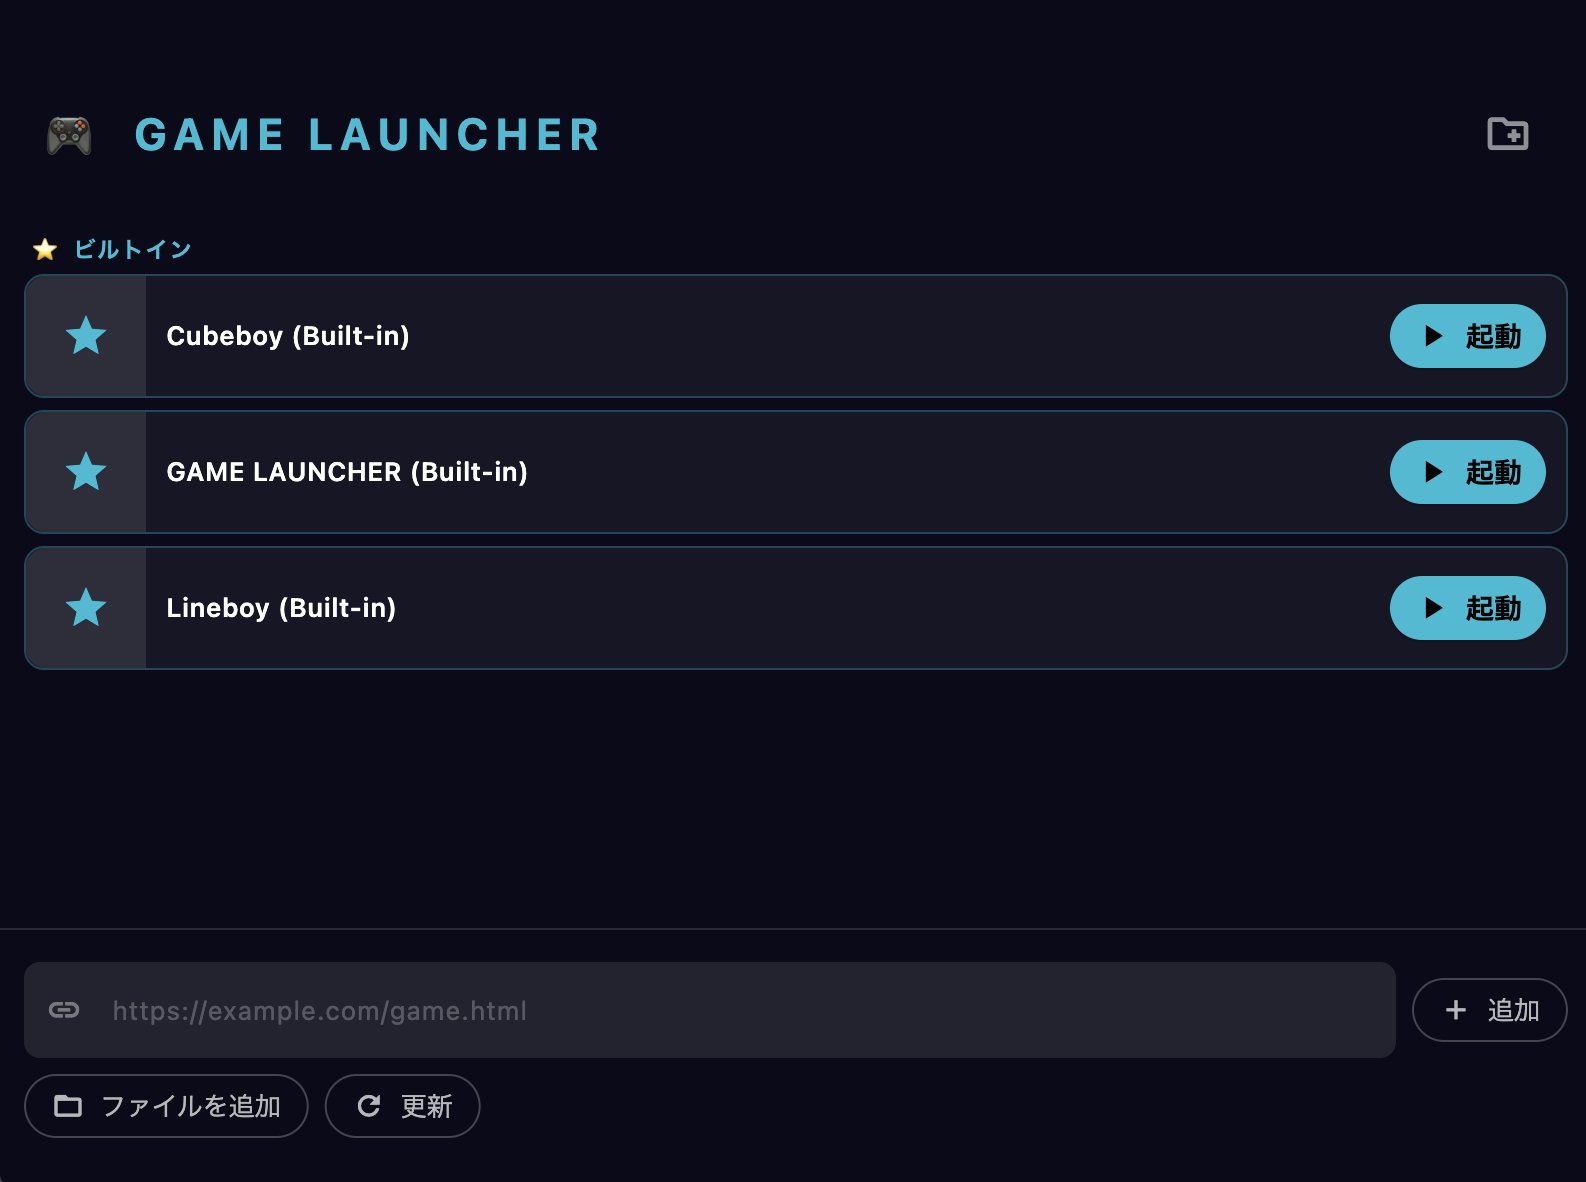This screenshot has width=1586, height=1182.
Task: Click the yellow star beside ビルトイン
Action: tap(45, 249)
